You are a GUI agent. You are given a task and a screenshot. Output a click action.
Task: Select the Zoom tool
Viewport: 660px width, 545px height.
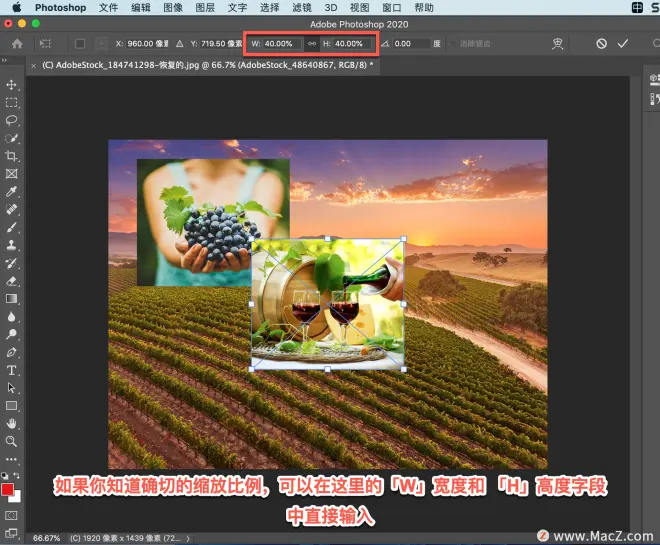pyautogui.click(x=11, y=441)
